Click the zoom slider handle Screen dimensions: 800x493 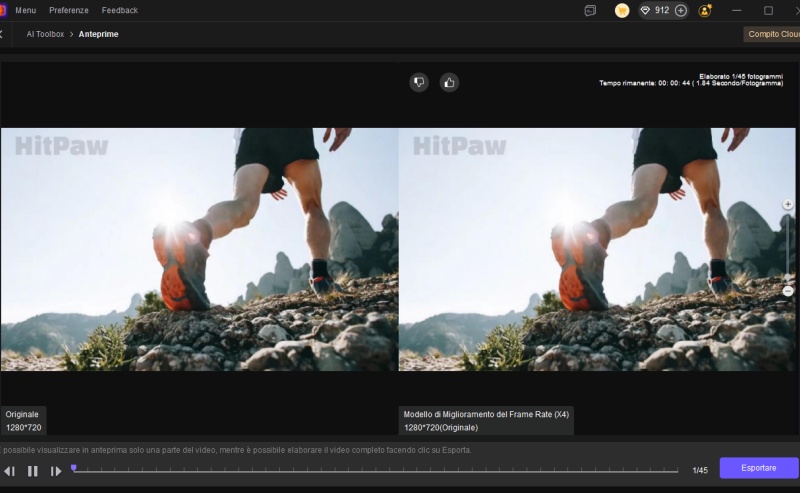pos(788,277)
